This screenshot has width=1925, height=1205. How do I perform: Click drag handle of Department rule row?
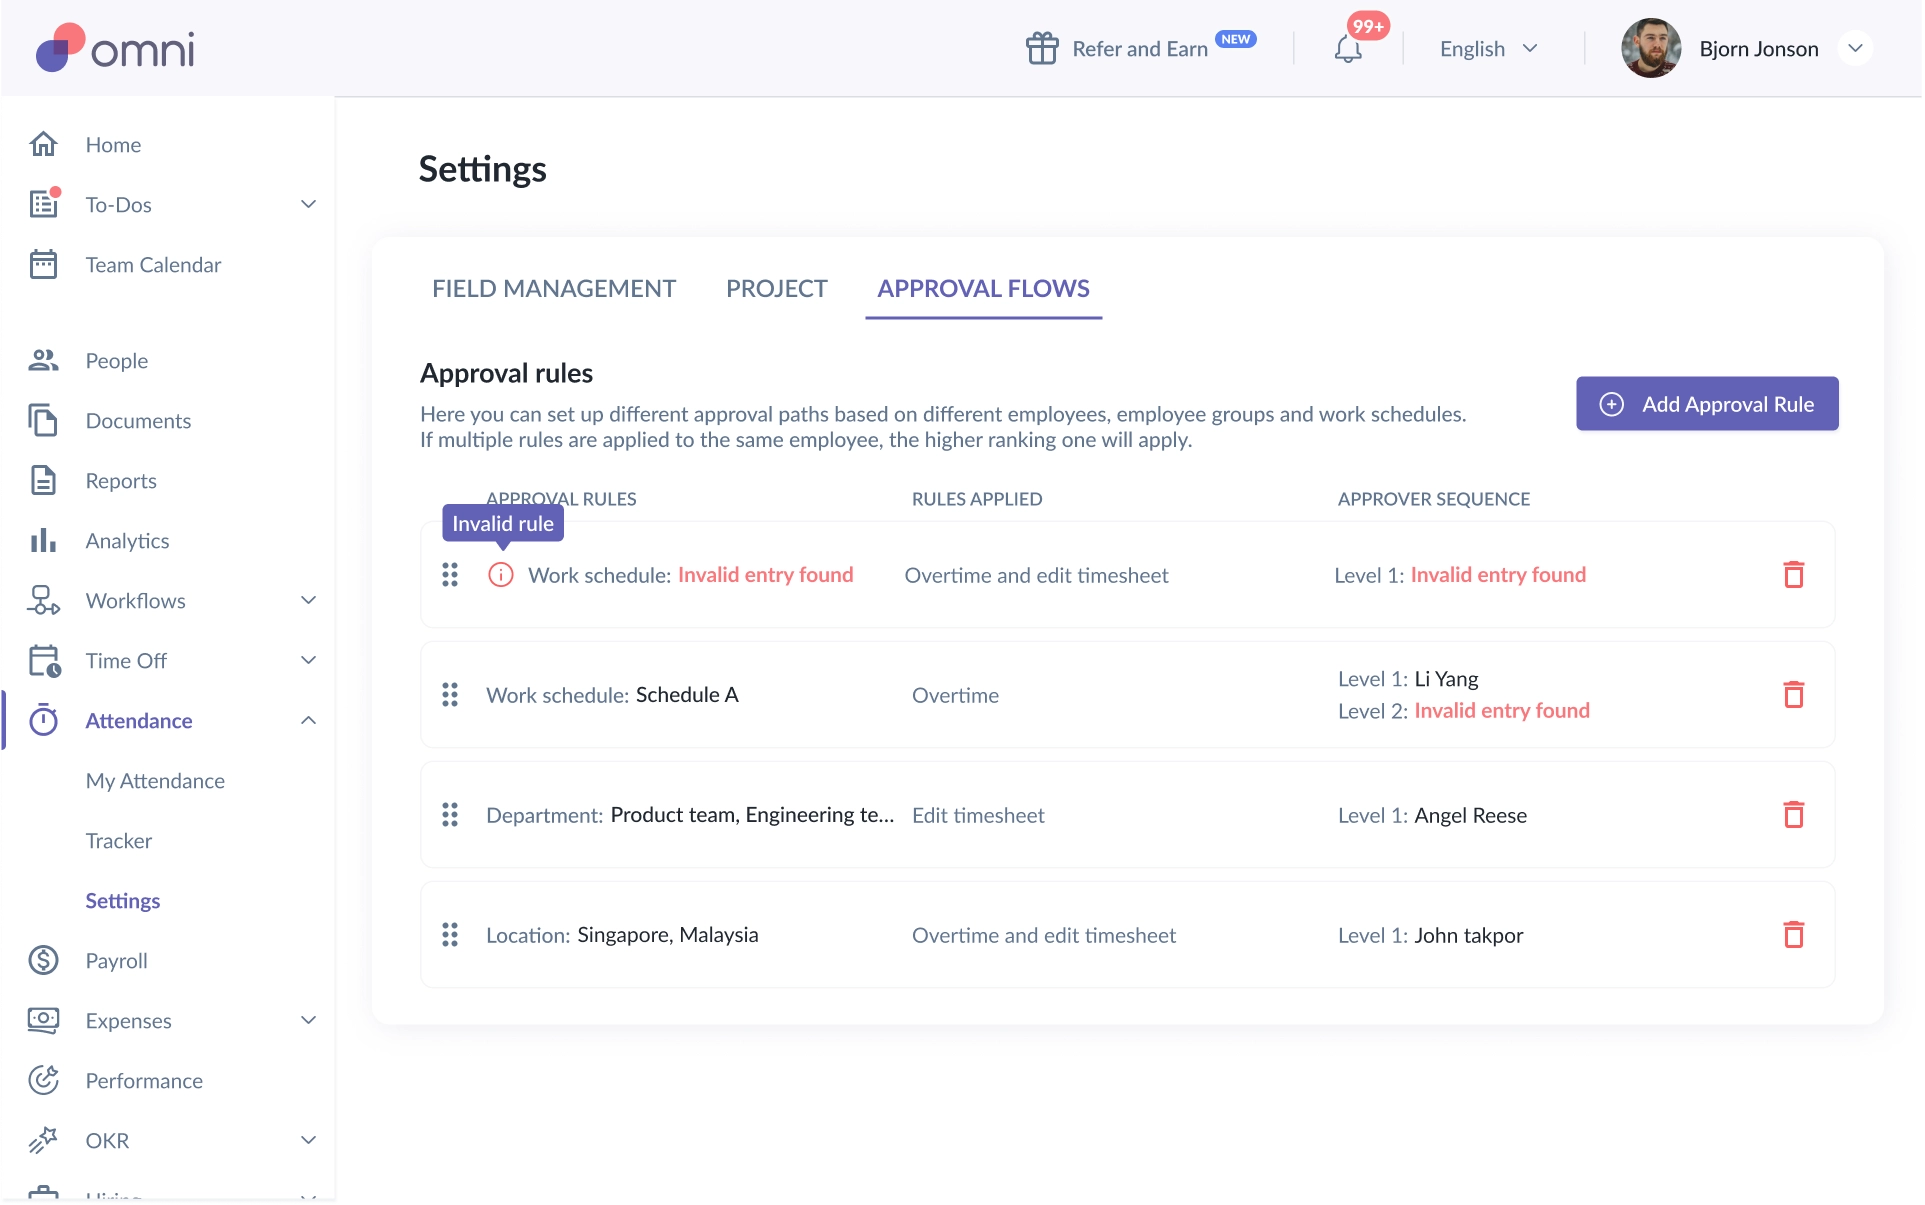[x=450, y=815]
